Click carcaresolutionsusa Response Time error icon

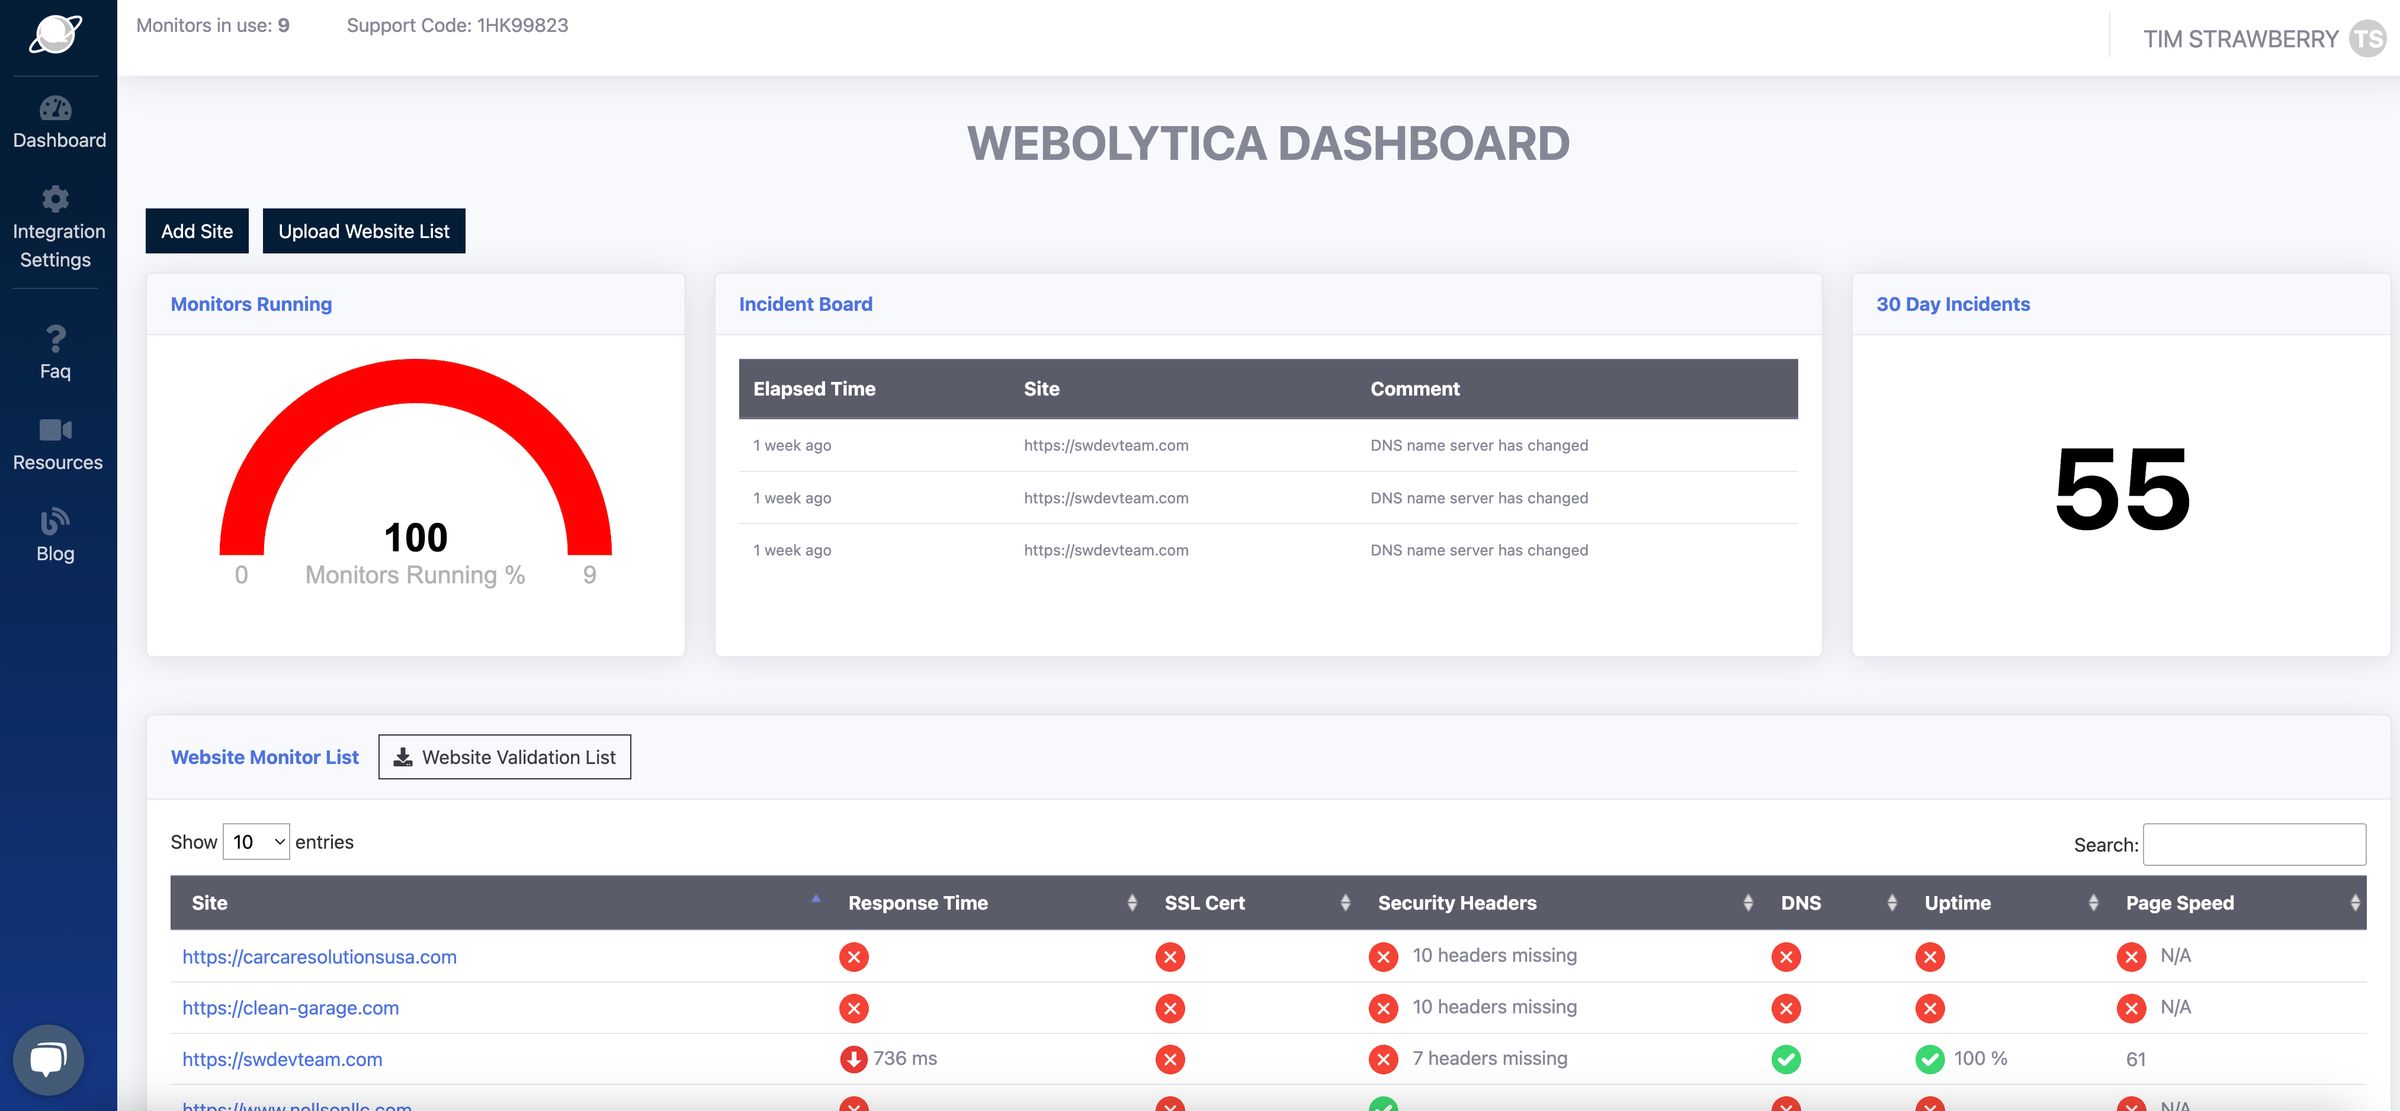click(x=854, y=957)
